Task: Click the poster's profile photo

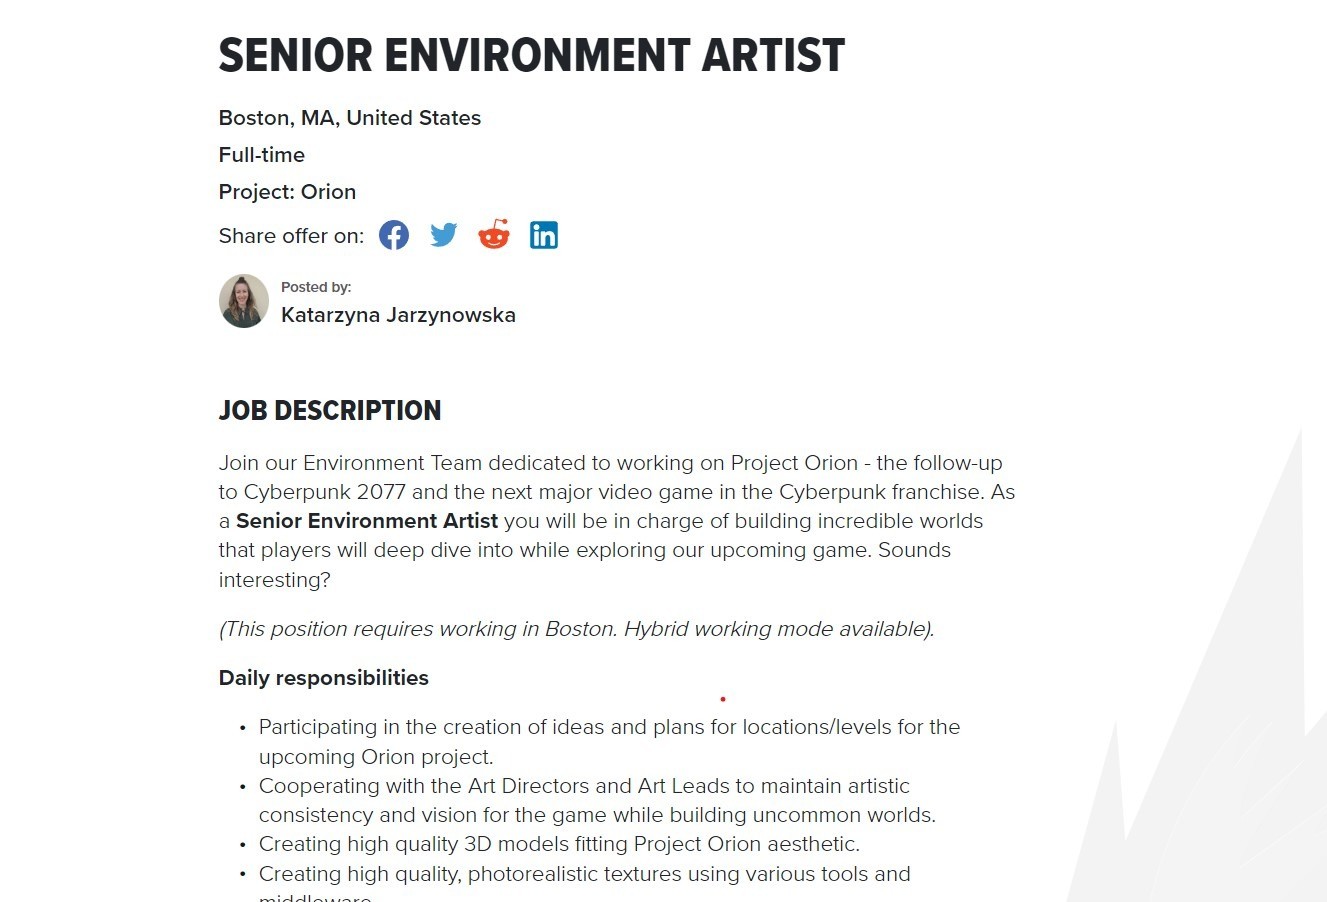Action: (x=244, y=301)
